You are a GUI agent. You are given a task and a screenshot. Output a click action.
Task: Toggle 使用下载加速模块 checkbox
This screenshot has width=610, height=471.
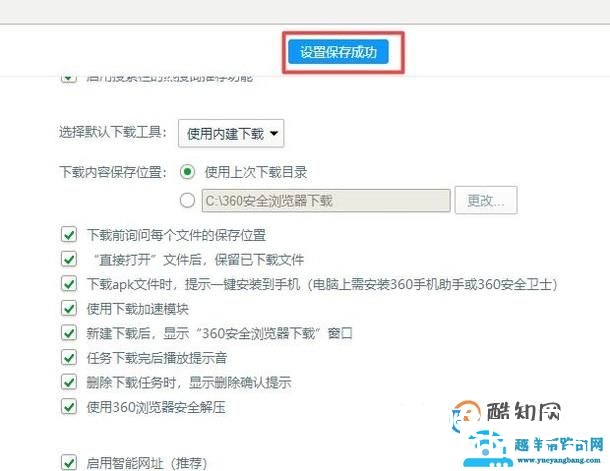(x=69, y=309)
